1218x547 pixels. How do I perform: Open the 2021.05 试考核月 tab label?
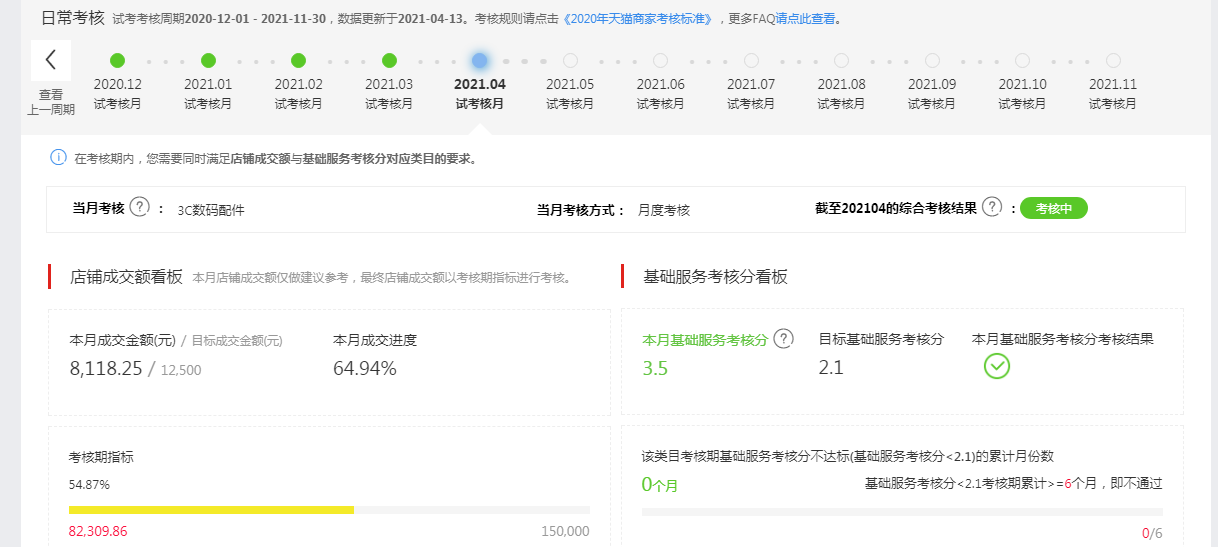click(x=570, y=94)
